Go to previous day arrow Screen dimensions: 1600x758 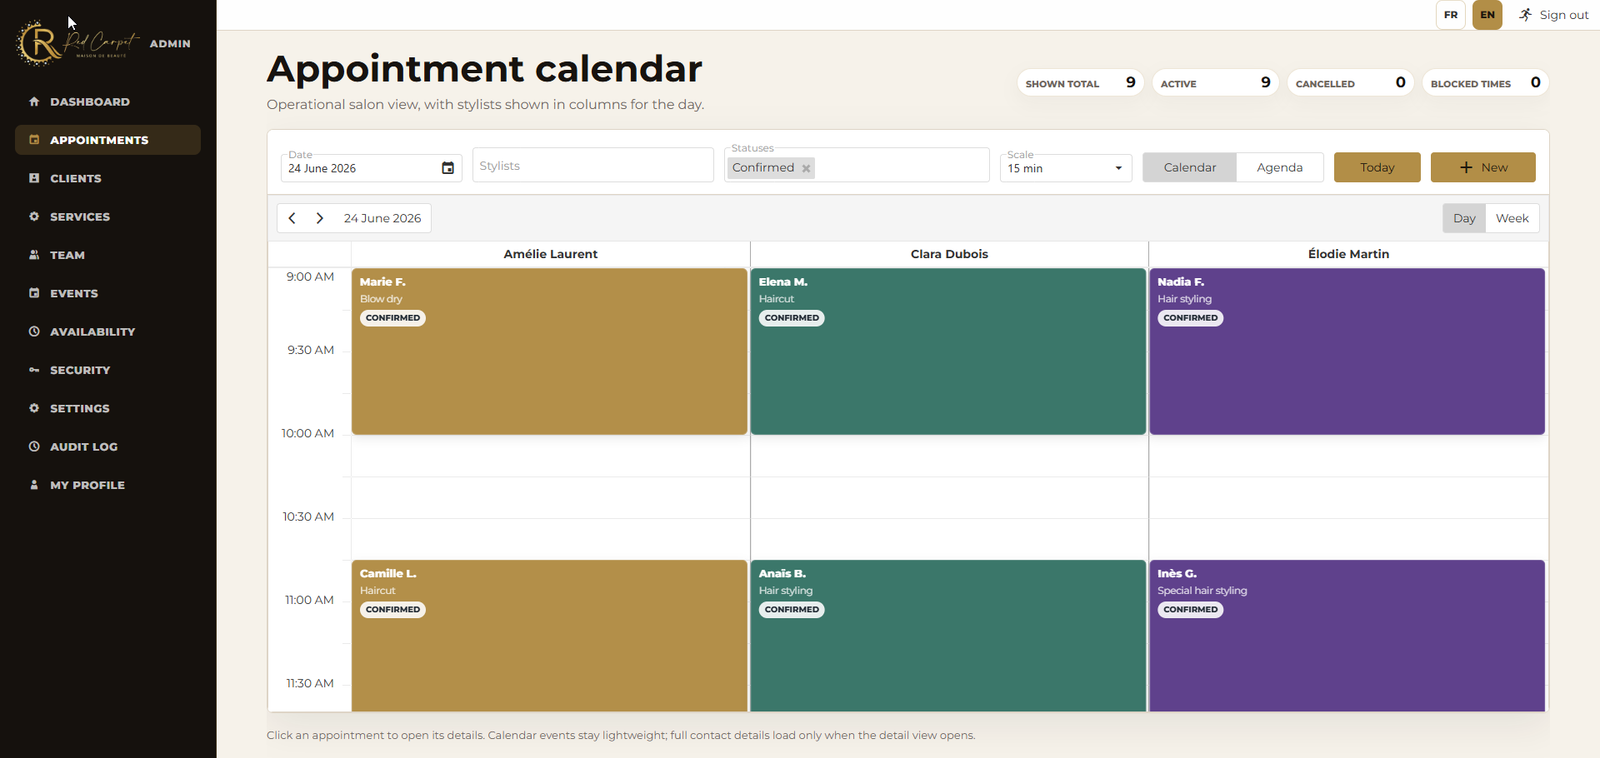click(x=292, y=218)
